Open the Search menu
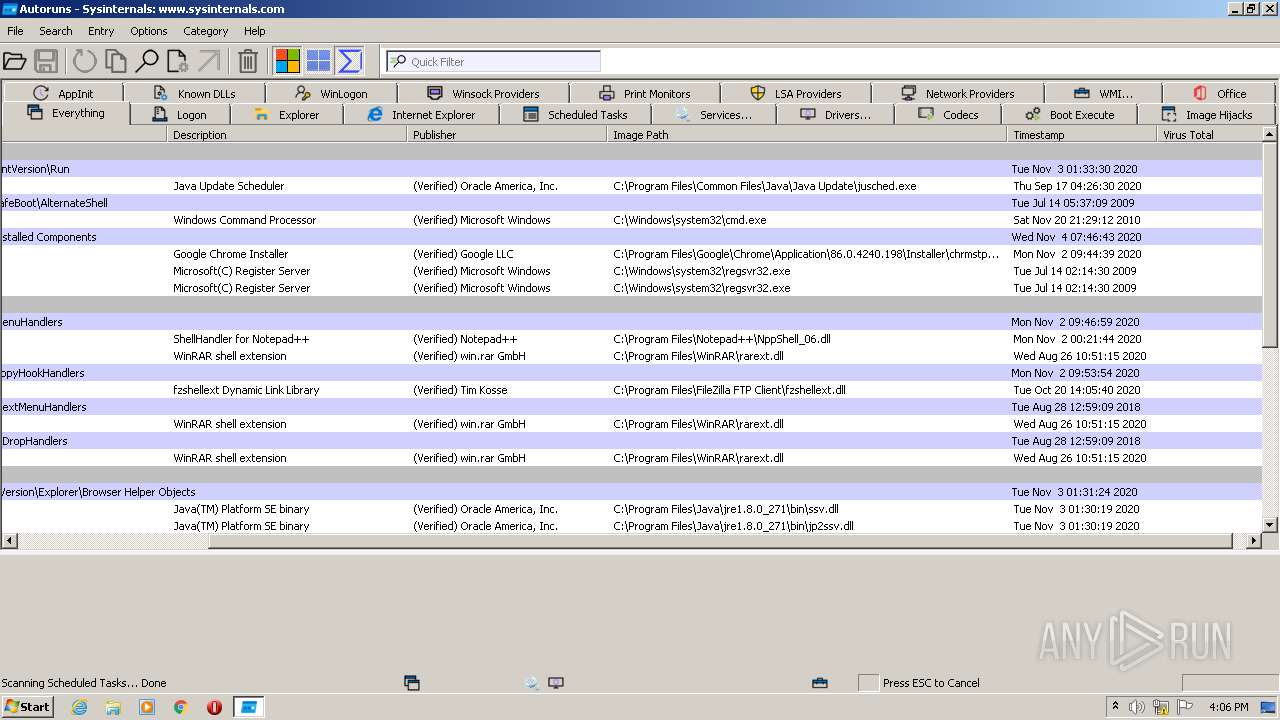 (x=56, y=31)
